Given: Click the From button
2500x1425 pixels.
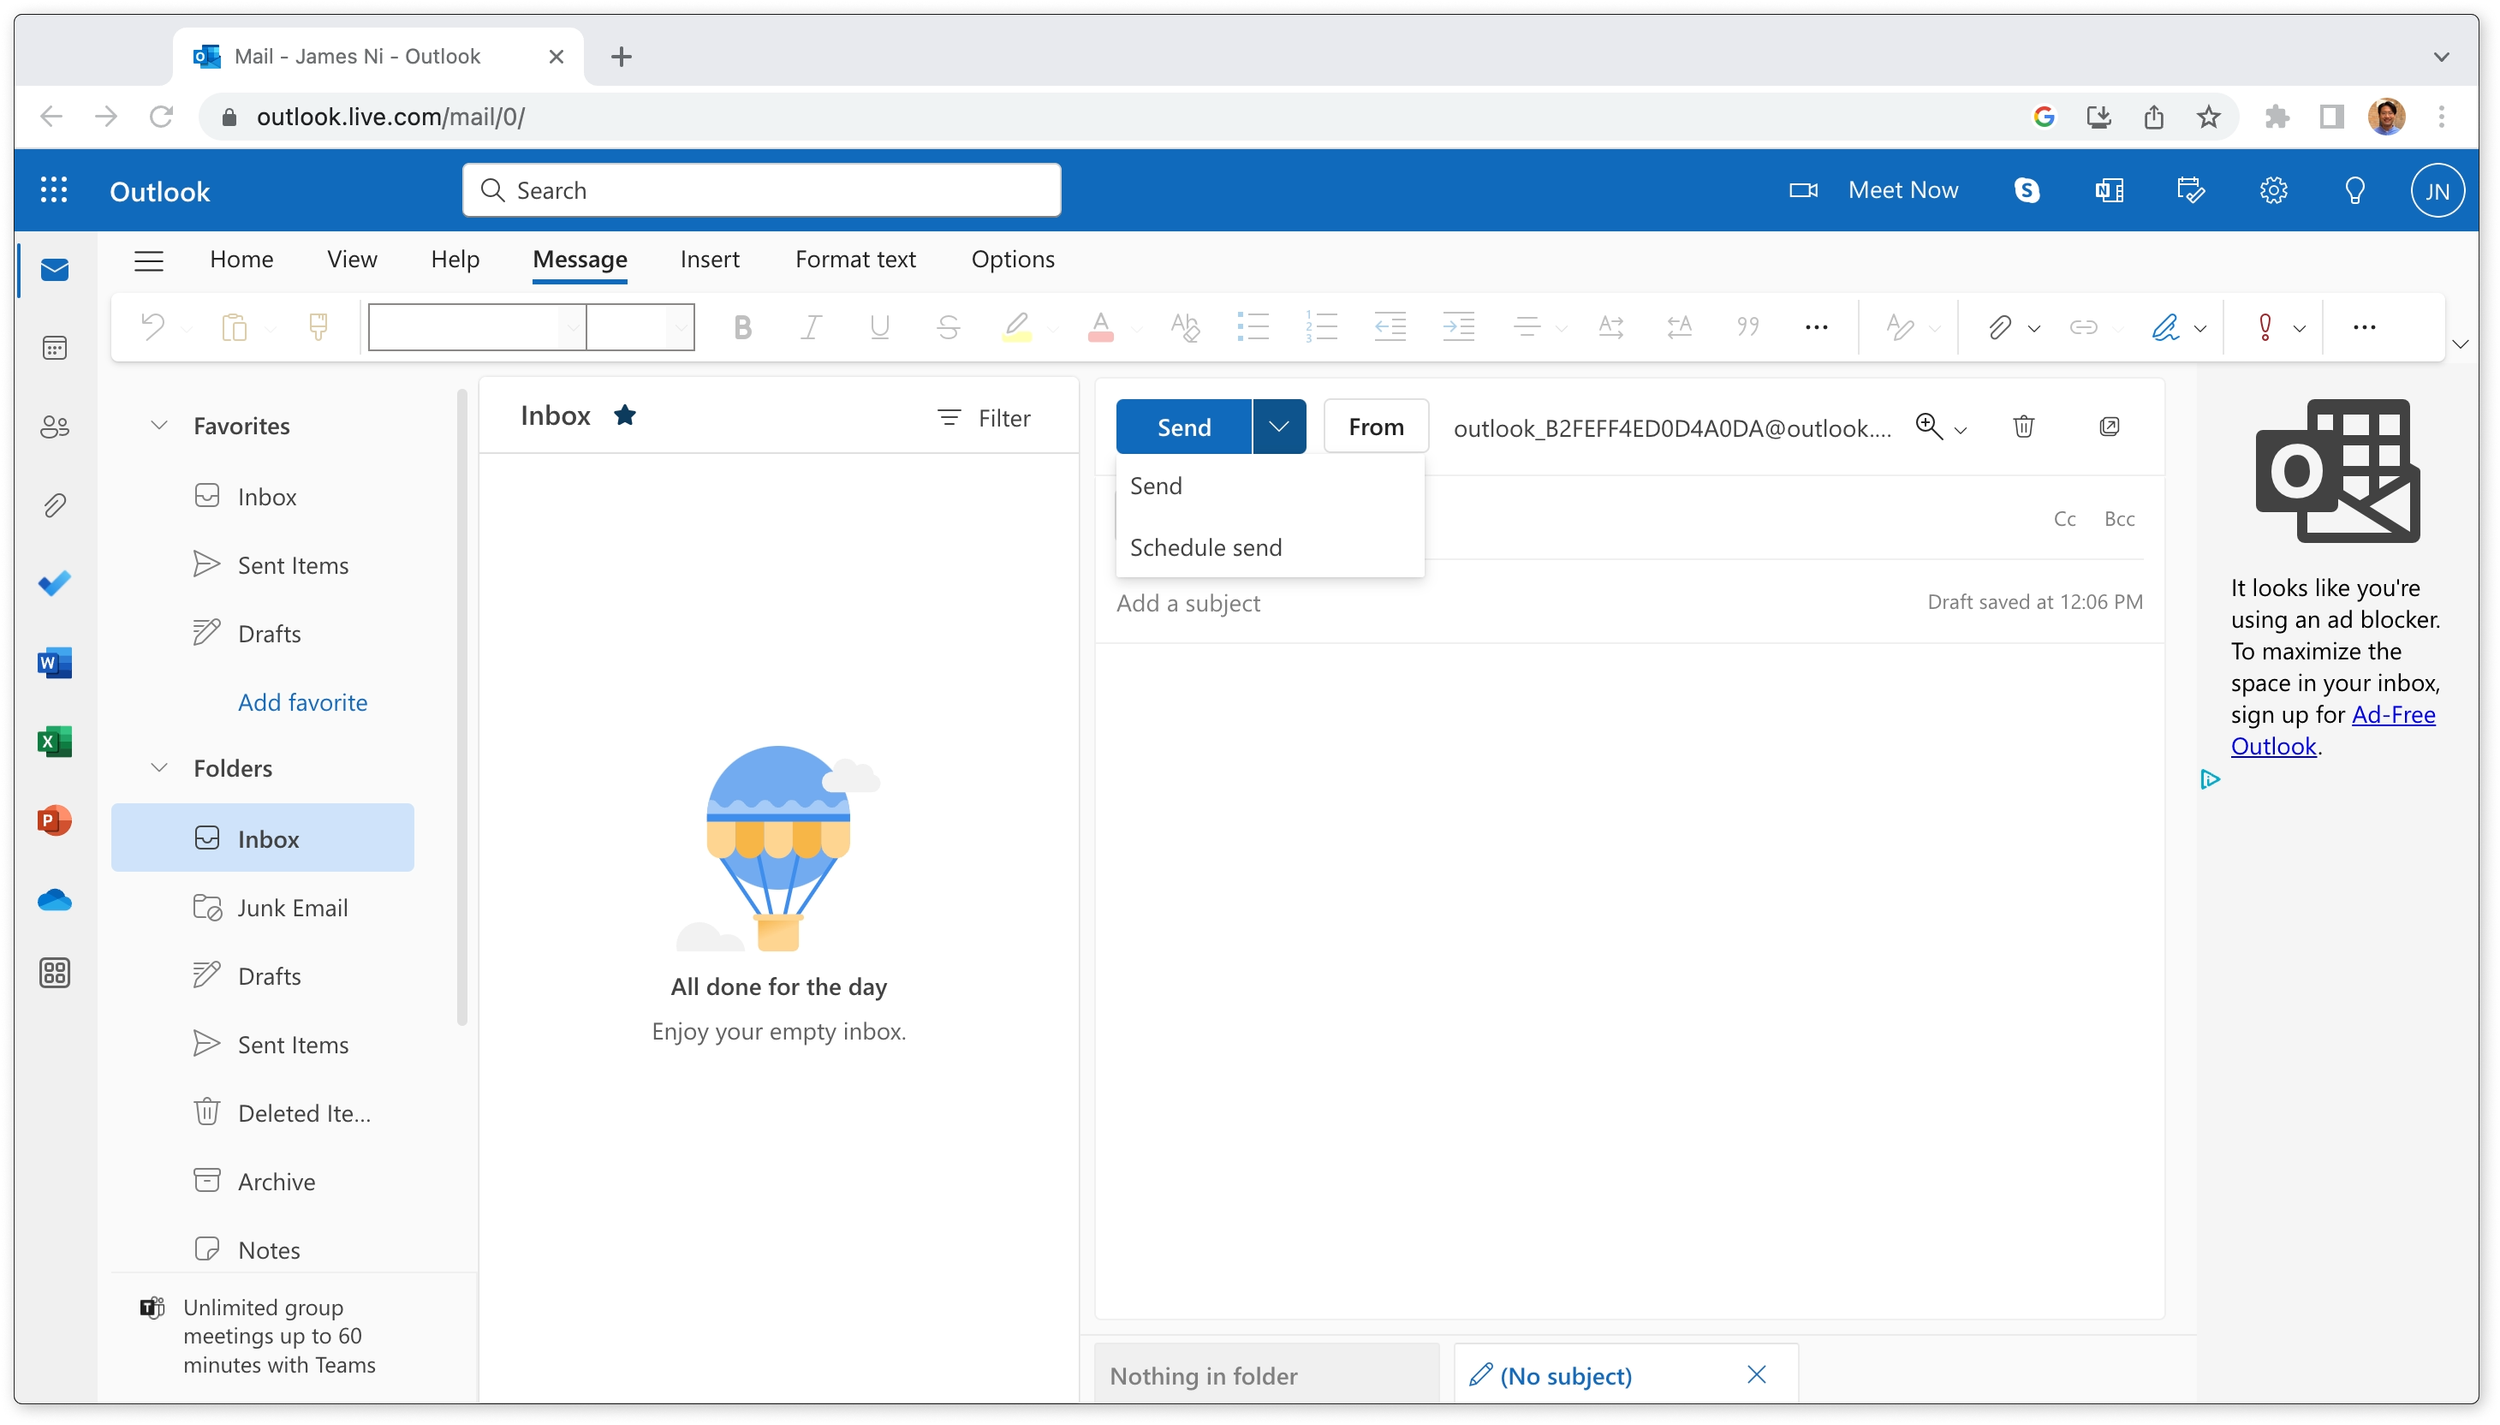Looking at the screenshot, I should pyautogui.click(x=1375, y=427).
